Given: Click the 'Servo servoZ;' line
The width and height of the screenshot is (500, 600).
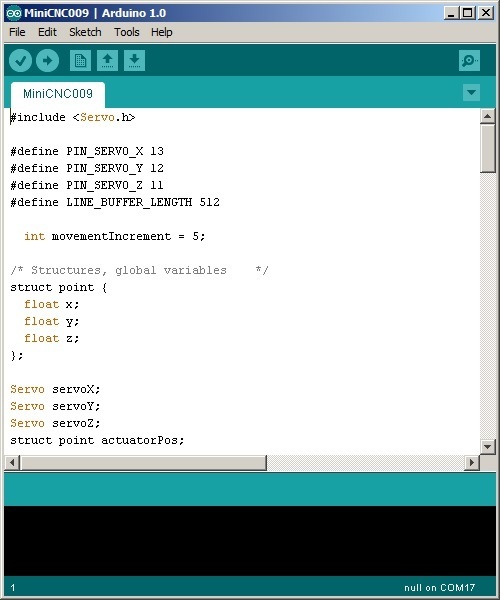Looking at the screenshot, I should (x=55, y=423).
